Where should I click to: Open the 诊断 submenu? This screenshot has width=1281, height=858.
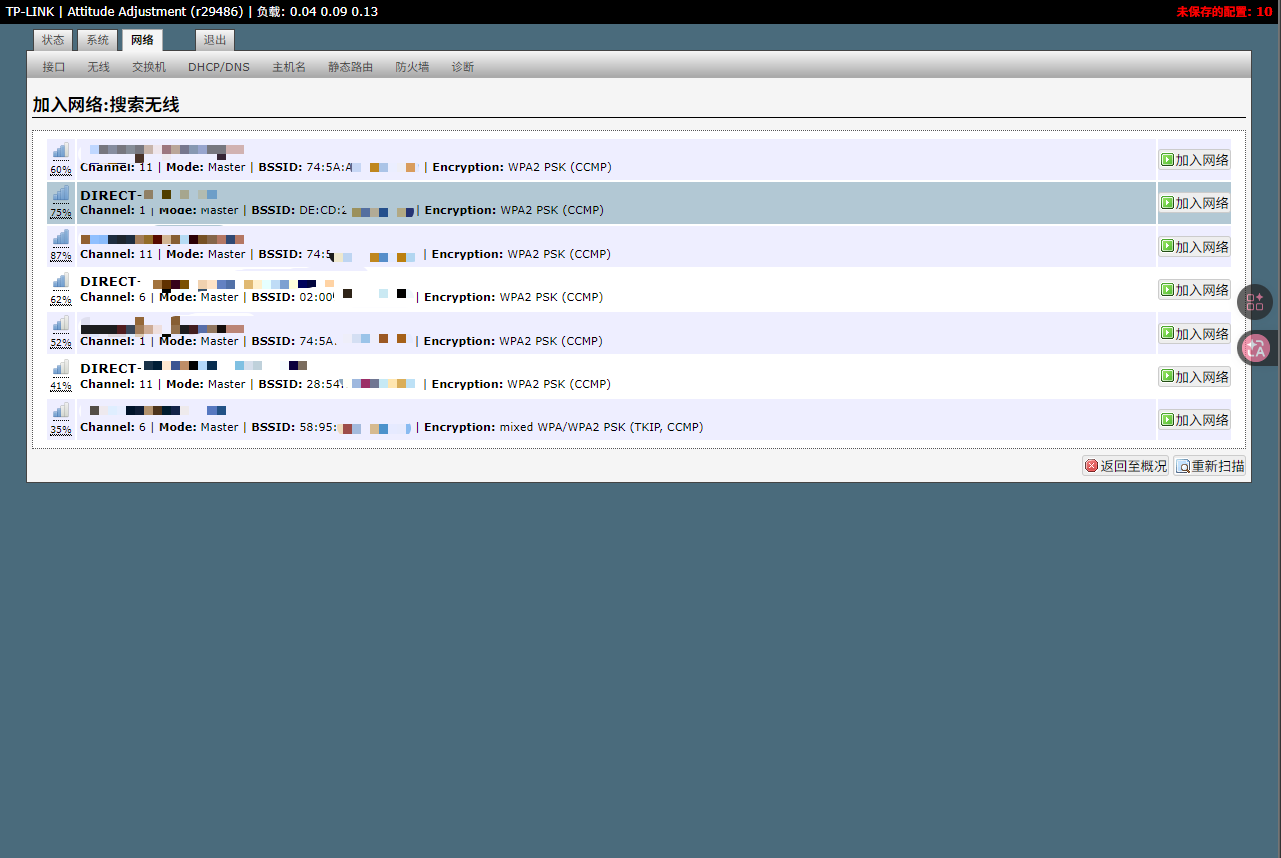pos(463,67)
